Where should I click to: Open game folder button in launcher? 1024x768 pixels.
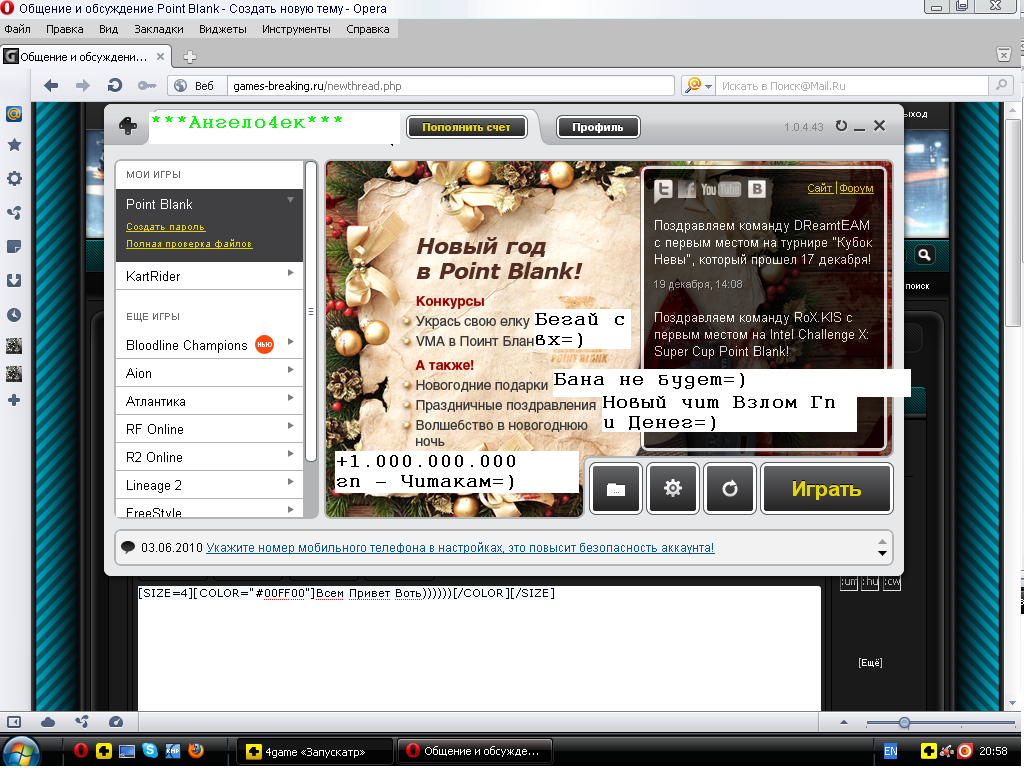[616, 488]
